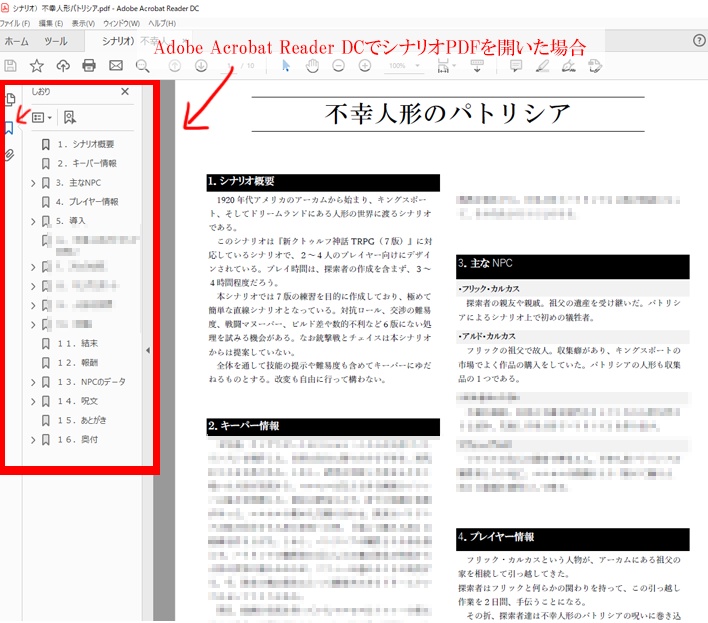Collapse the navigation pane with arrow
708x623 pixels.
click(148, 350)
